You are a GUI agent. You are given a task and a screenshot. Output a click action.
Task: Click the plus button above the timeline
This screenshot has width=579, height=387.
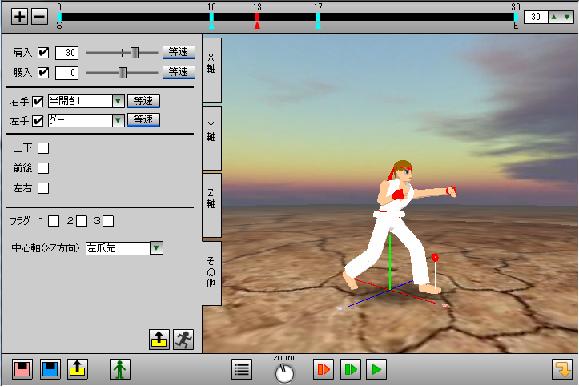coord(19,17)
